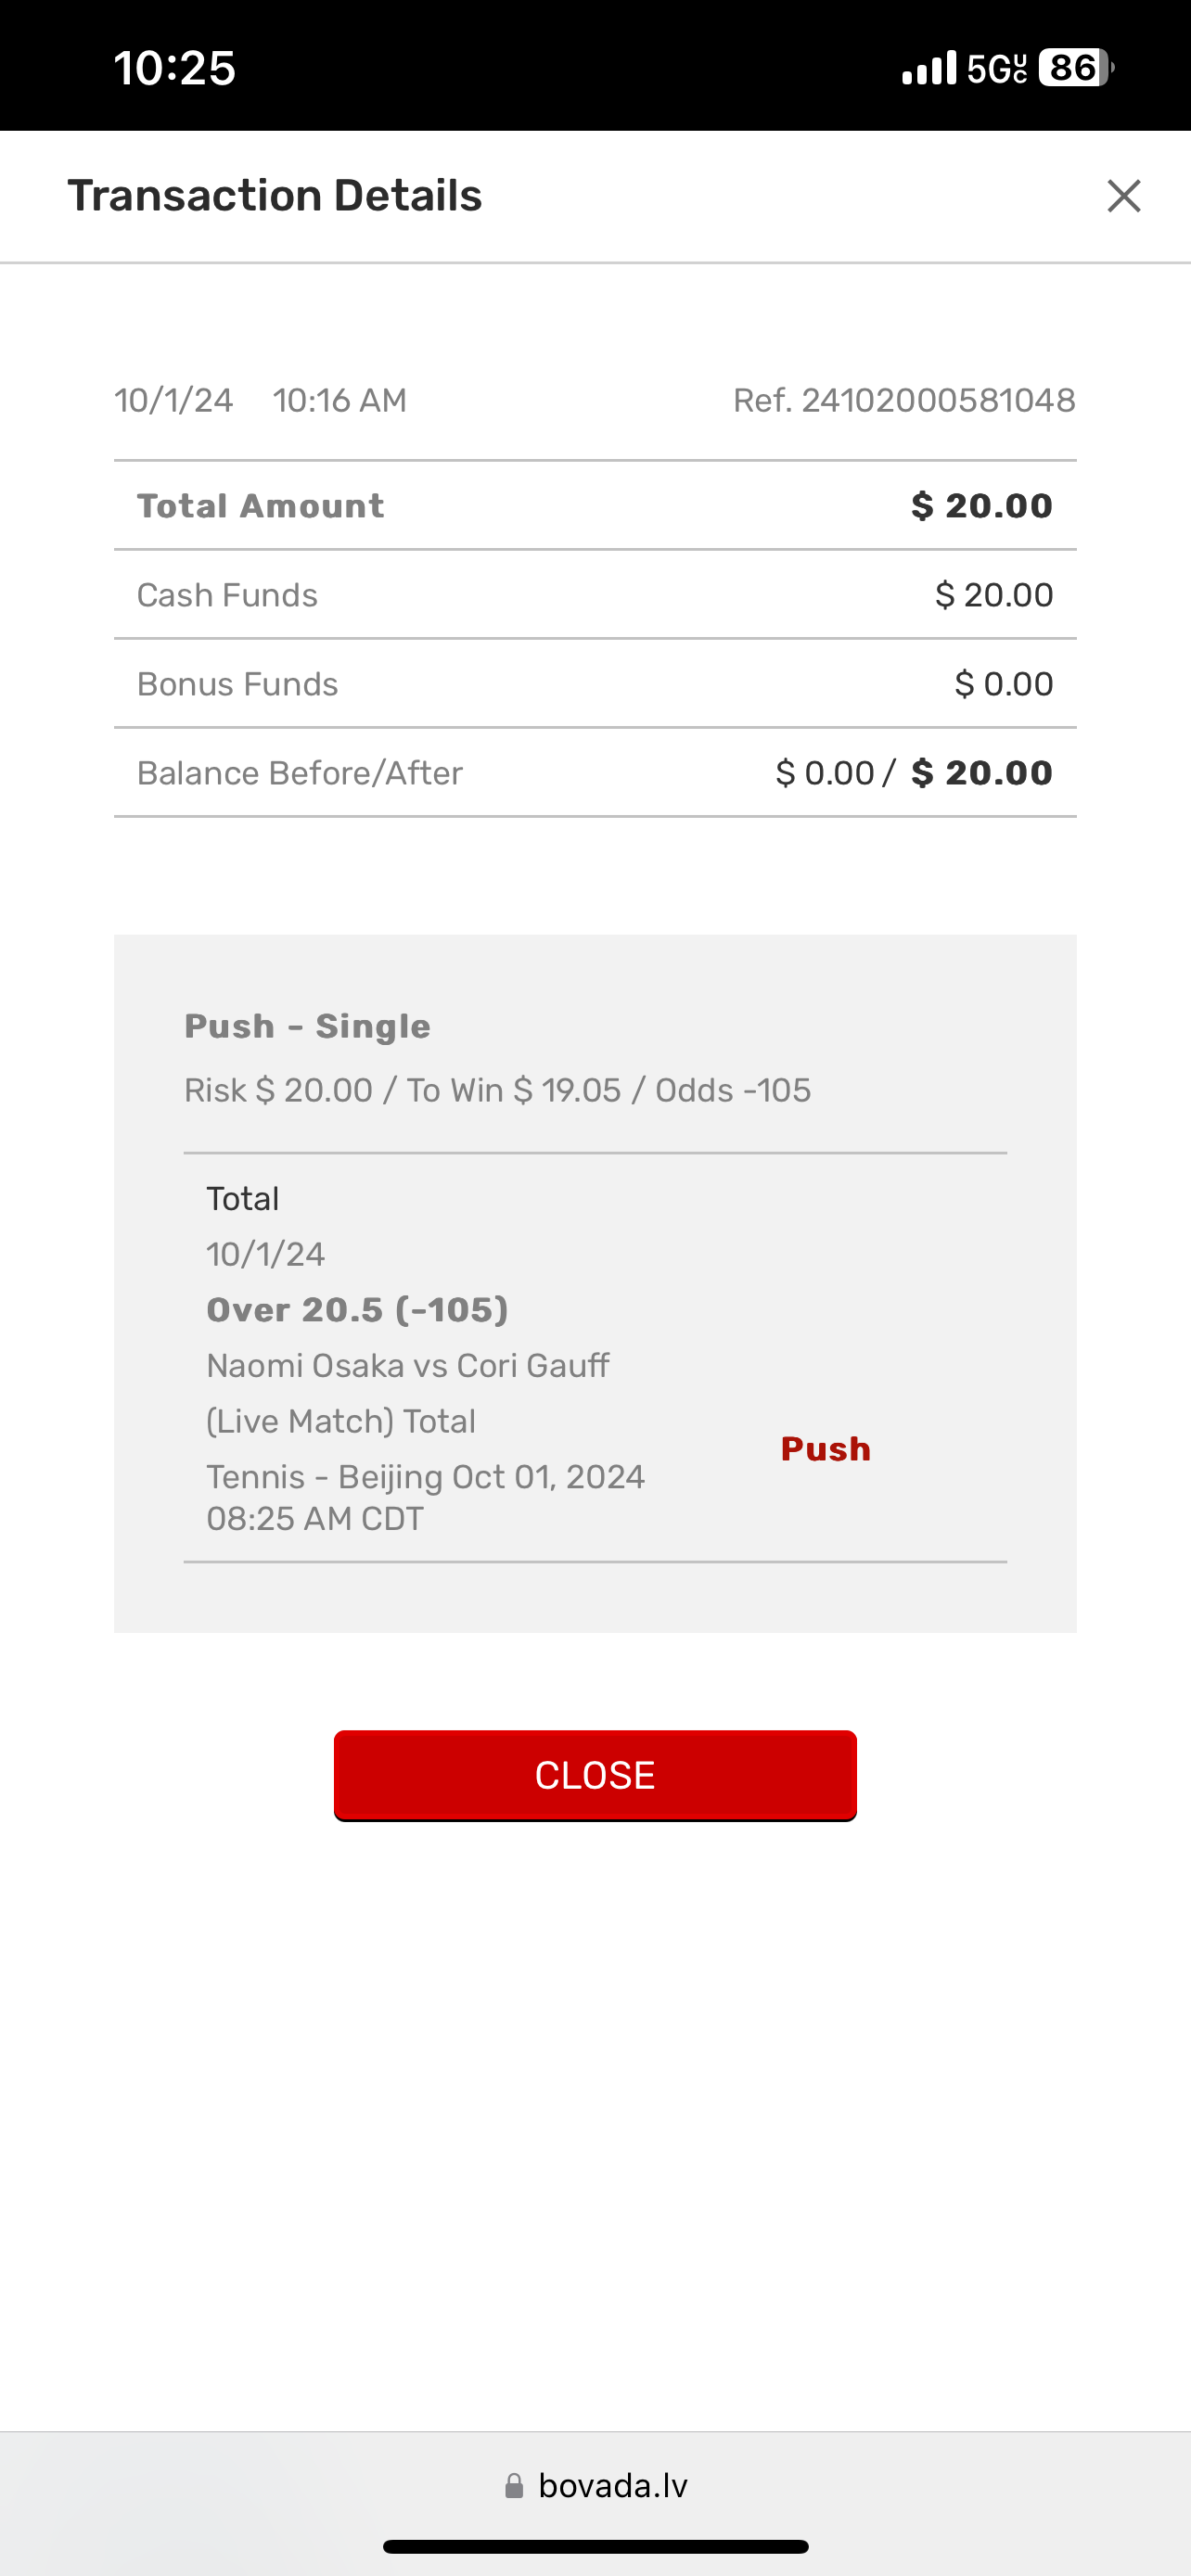The height and width of the screenshot is (2576, 1191).
Task: Tap the Over 20.5 (-105) selection
Action: [357, 1310]
